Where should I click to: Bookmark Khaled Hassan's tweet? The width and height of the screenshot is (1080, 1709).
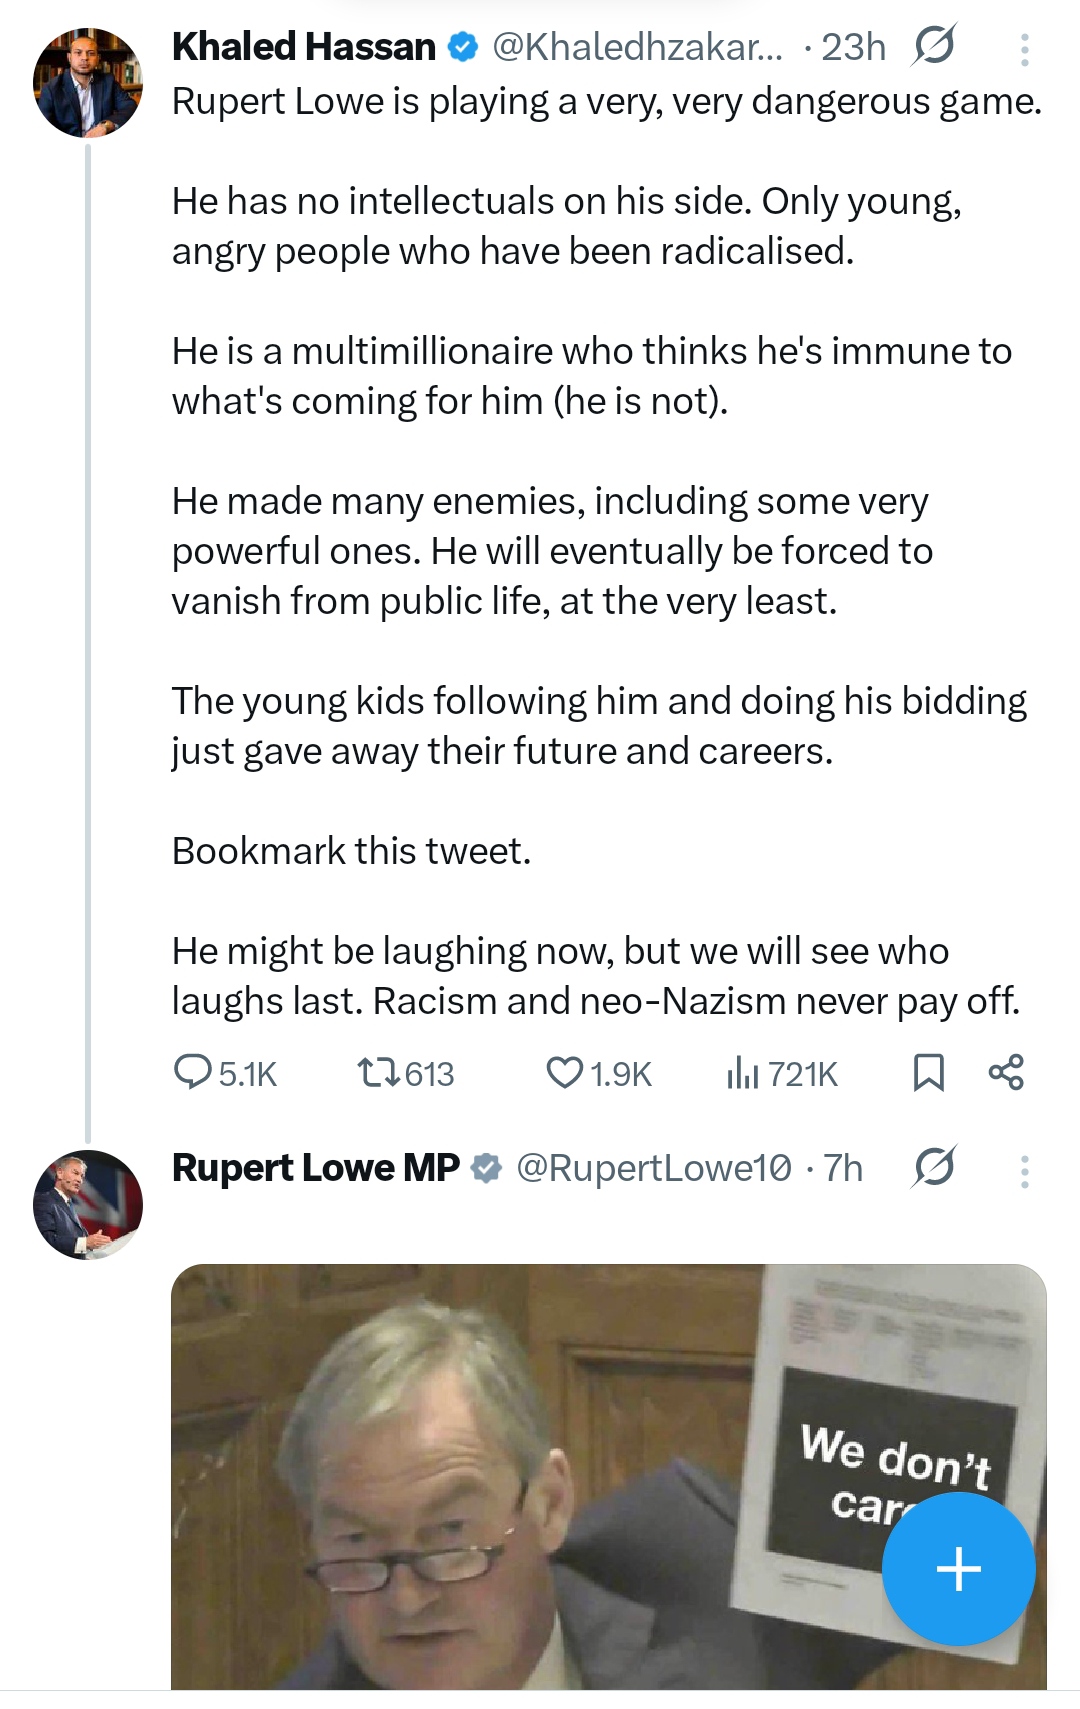[x=929, y=1073]
